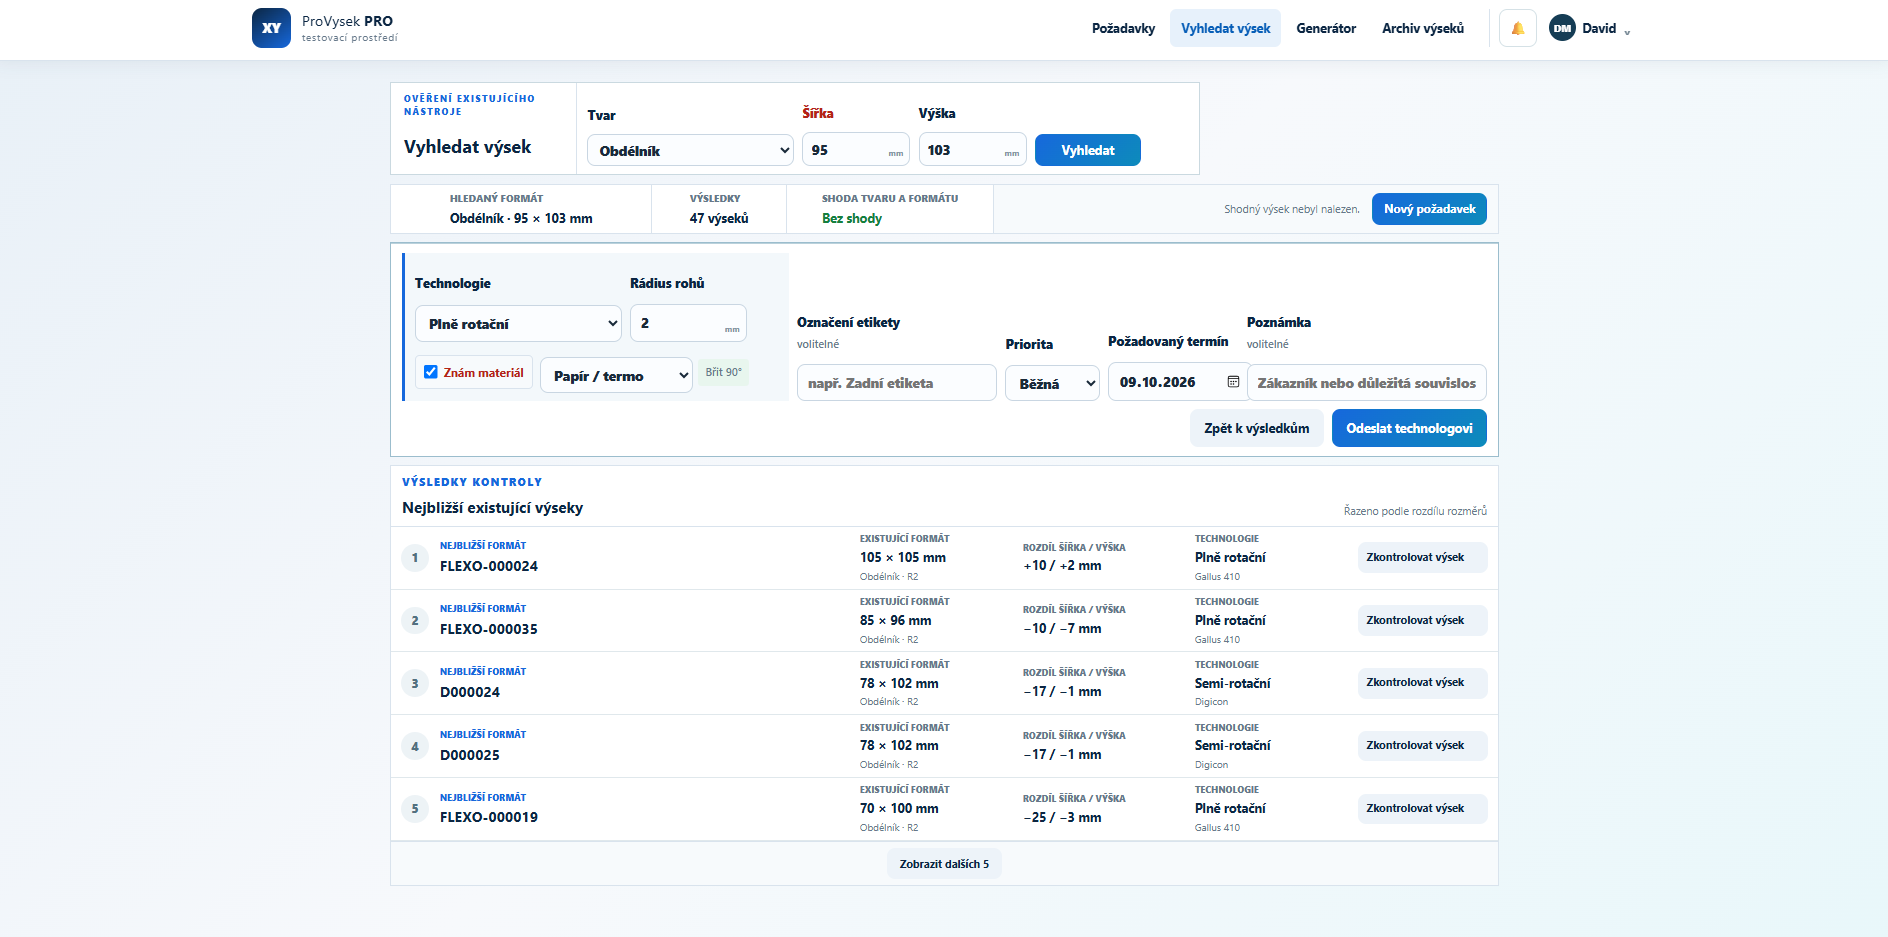Image resolution: width=1888 pixels, height=937 pixels.
Task: Open the notifications bell
Action: coord(1518,28)
